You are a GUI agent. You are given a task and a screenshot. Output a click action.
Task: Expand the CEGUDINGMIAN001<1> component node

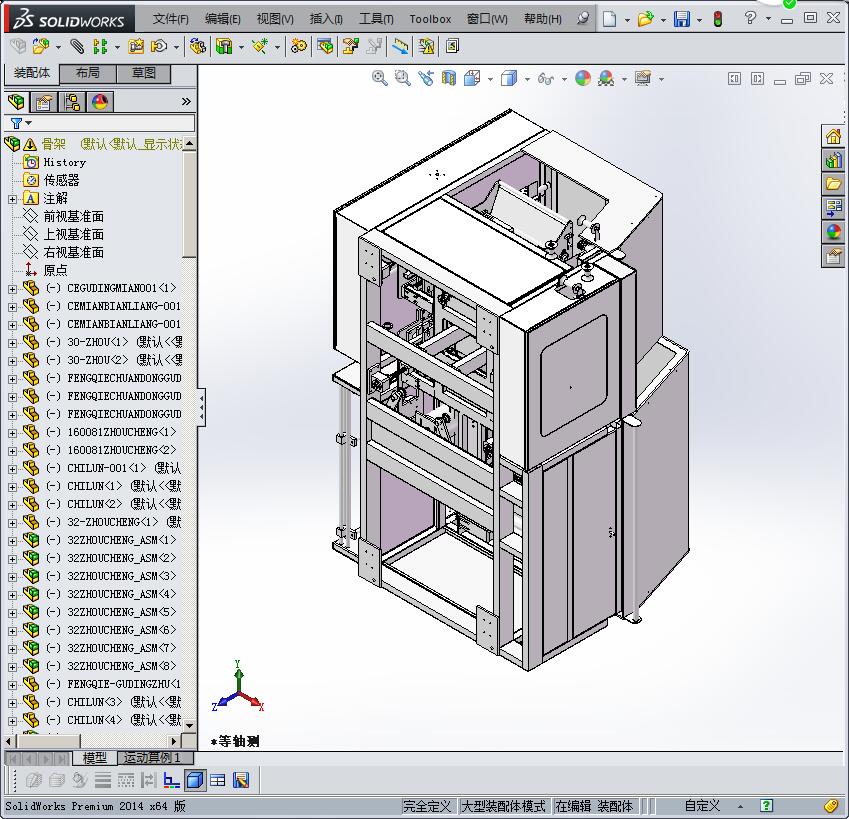[x=12, y=289]
